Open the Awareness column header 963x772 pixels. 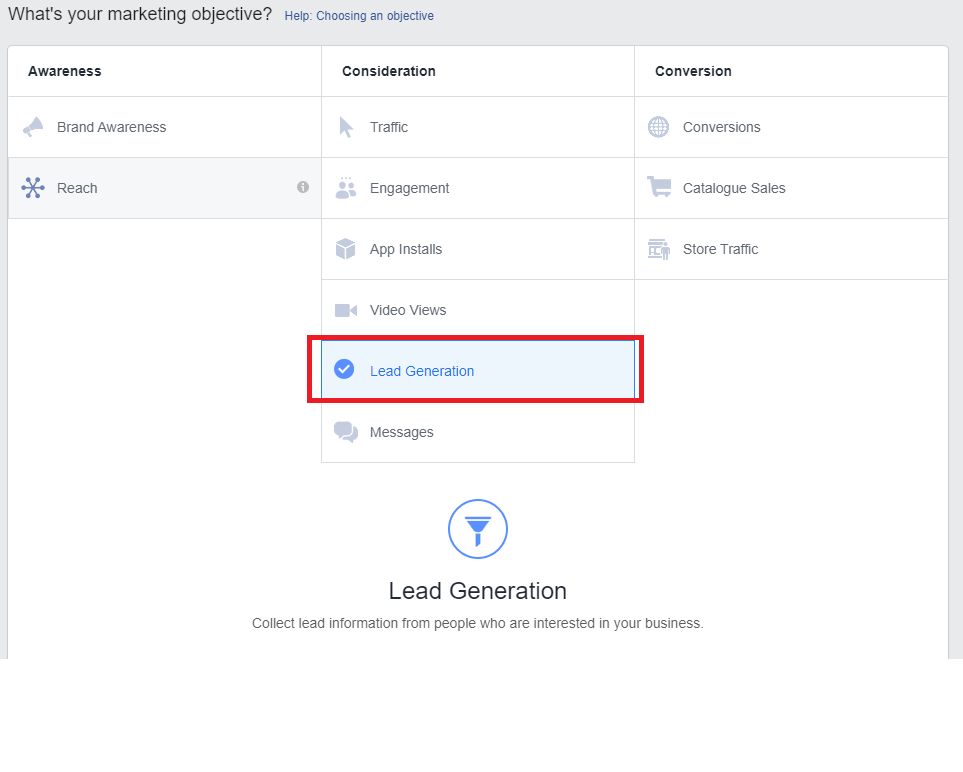(x=64, y=71)
